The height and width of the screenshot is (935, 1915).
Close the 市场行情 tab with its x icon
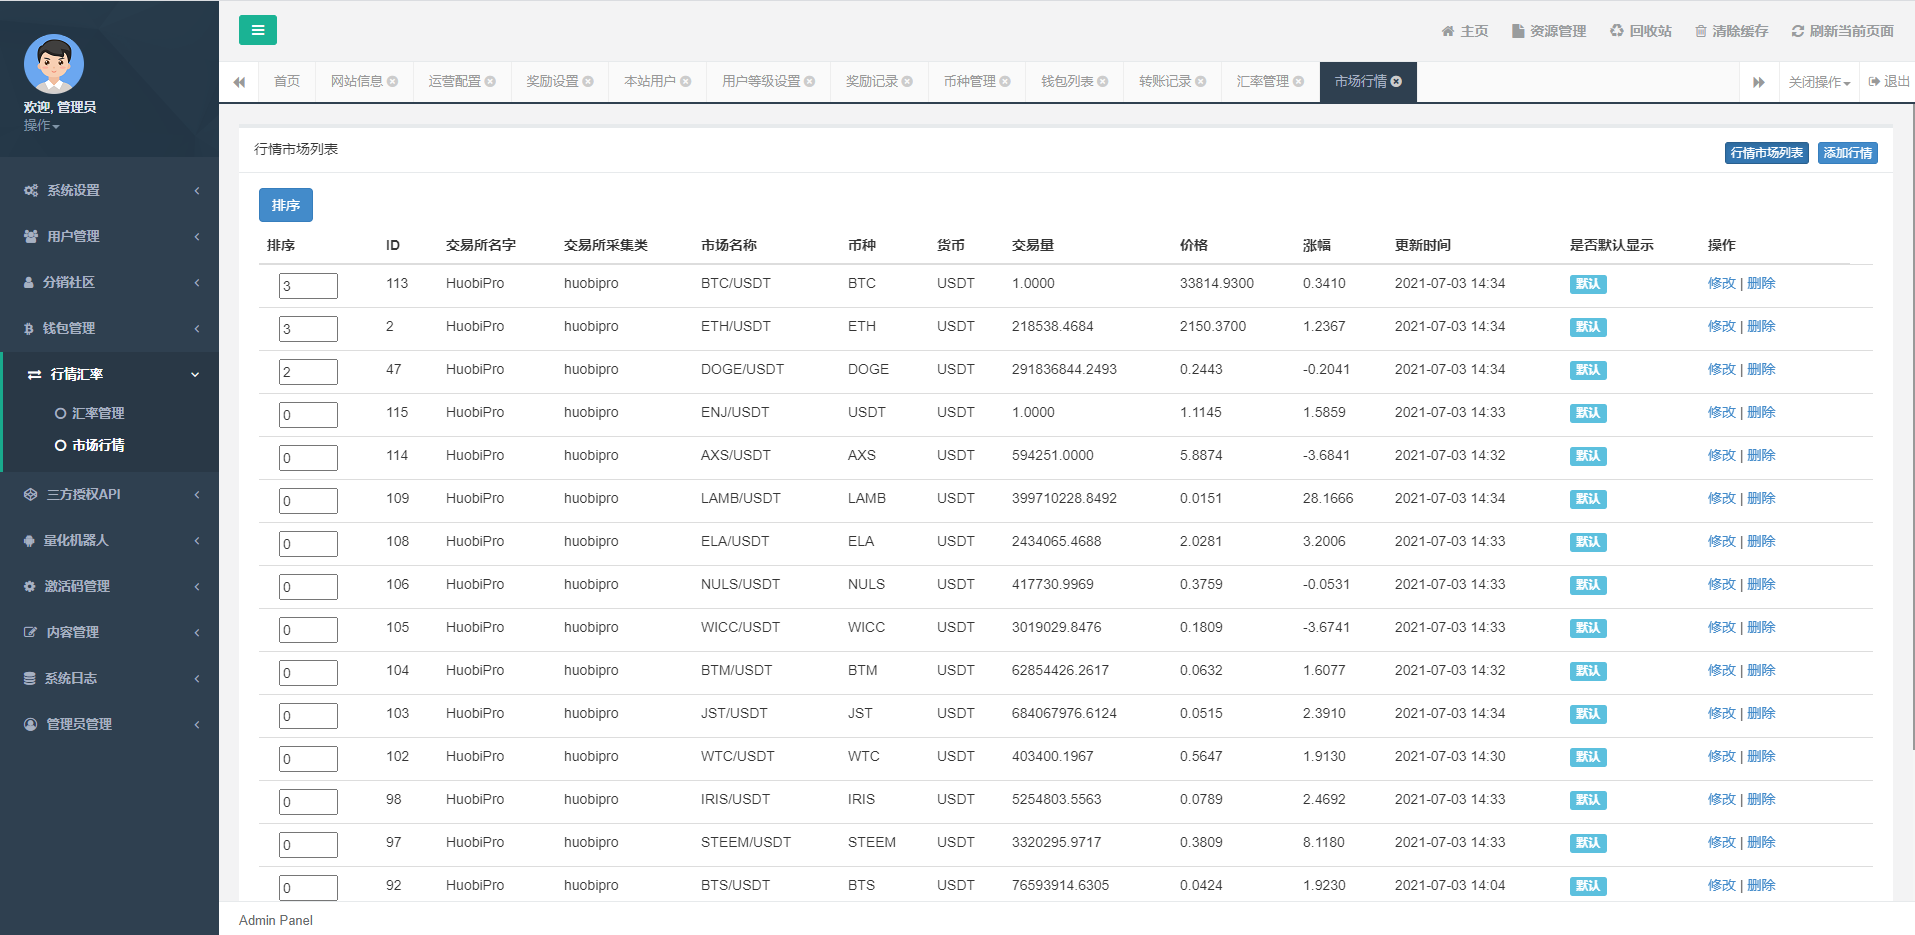coord(1396,81)
